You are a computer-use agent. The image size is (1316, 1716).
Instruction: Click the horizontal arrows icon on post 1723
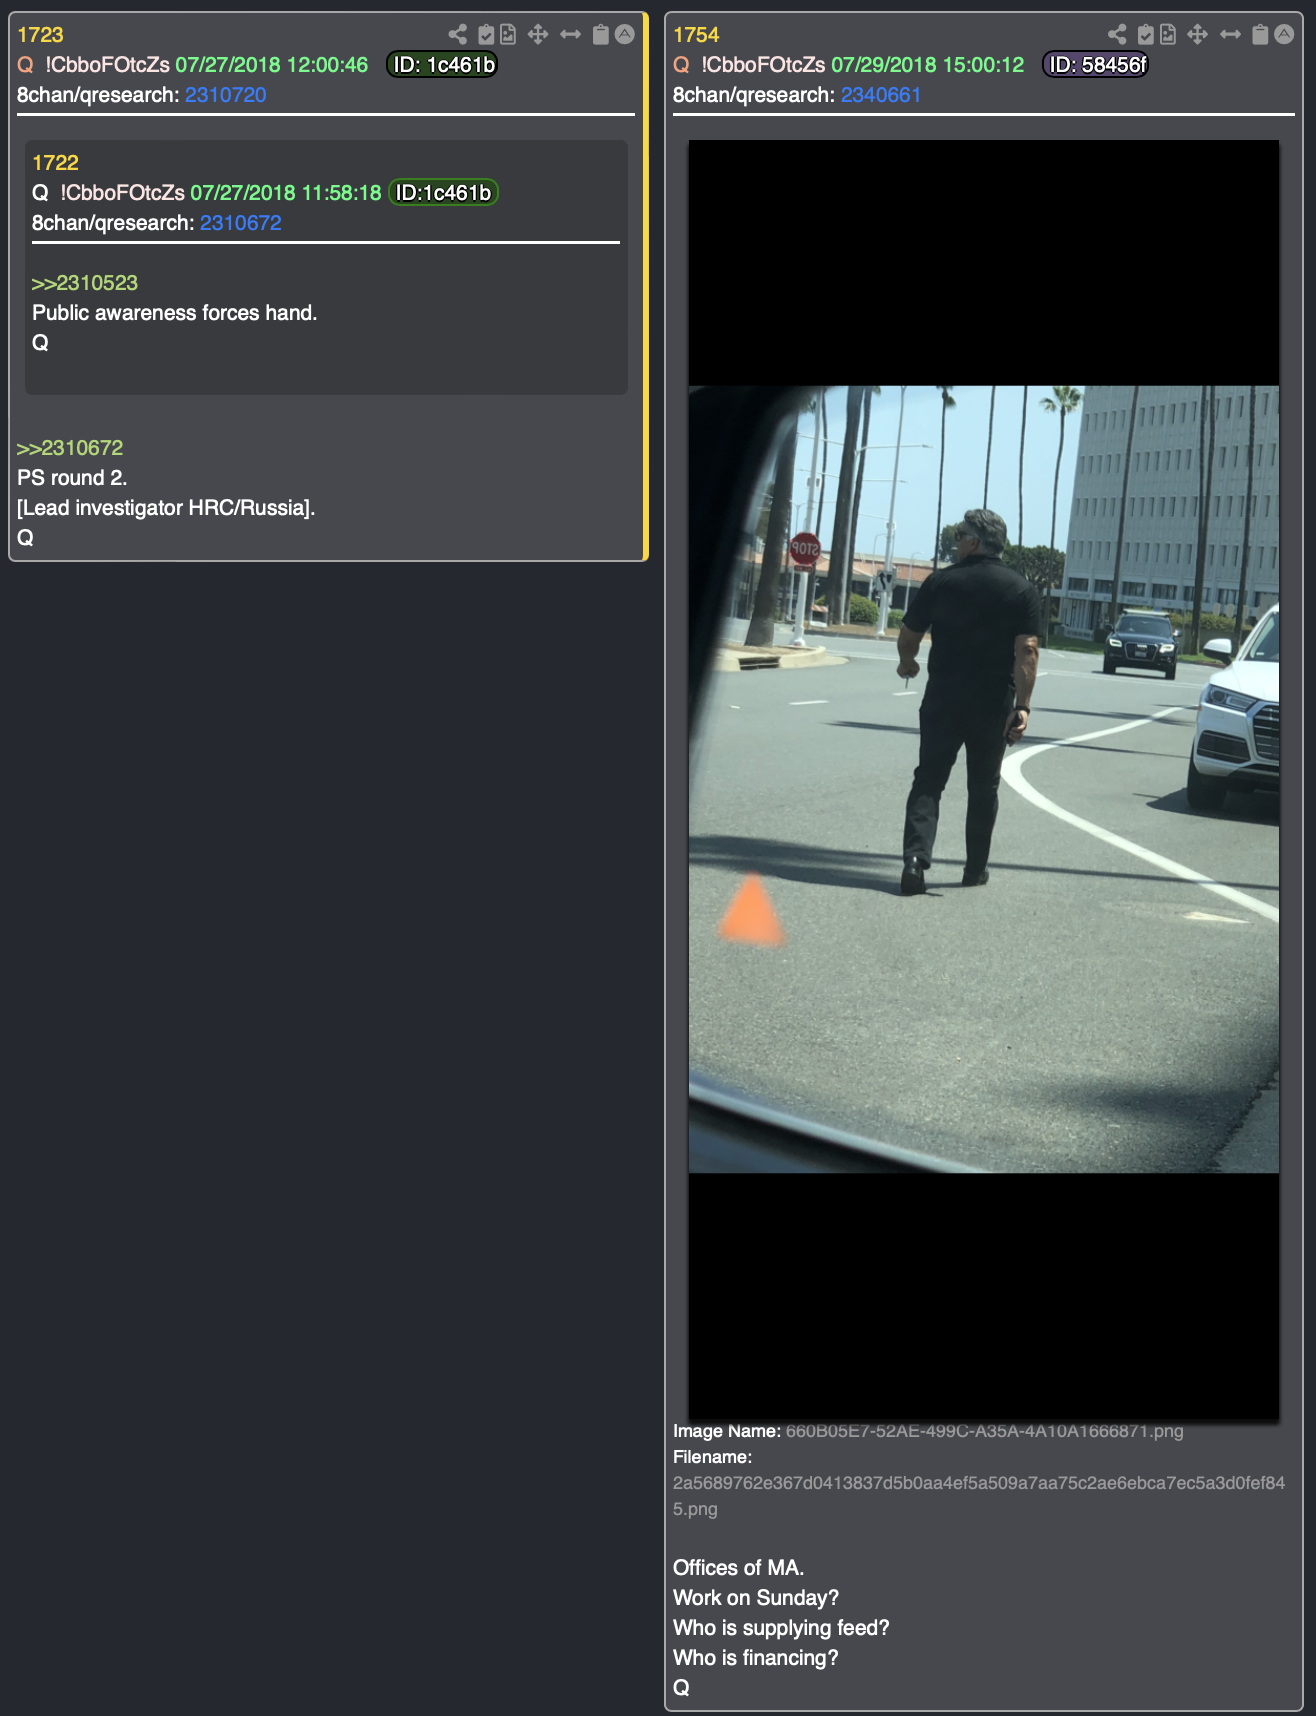click(570, 35)
